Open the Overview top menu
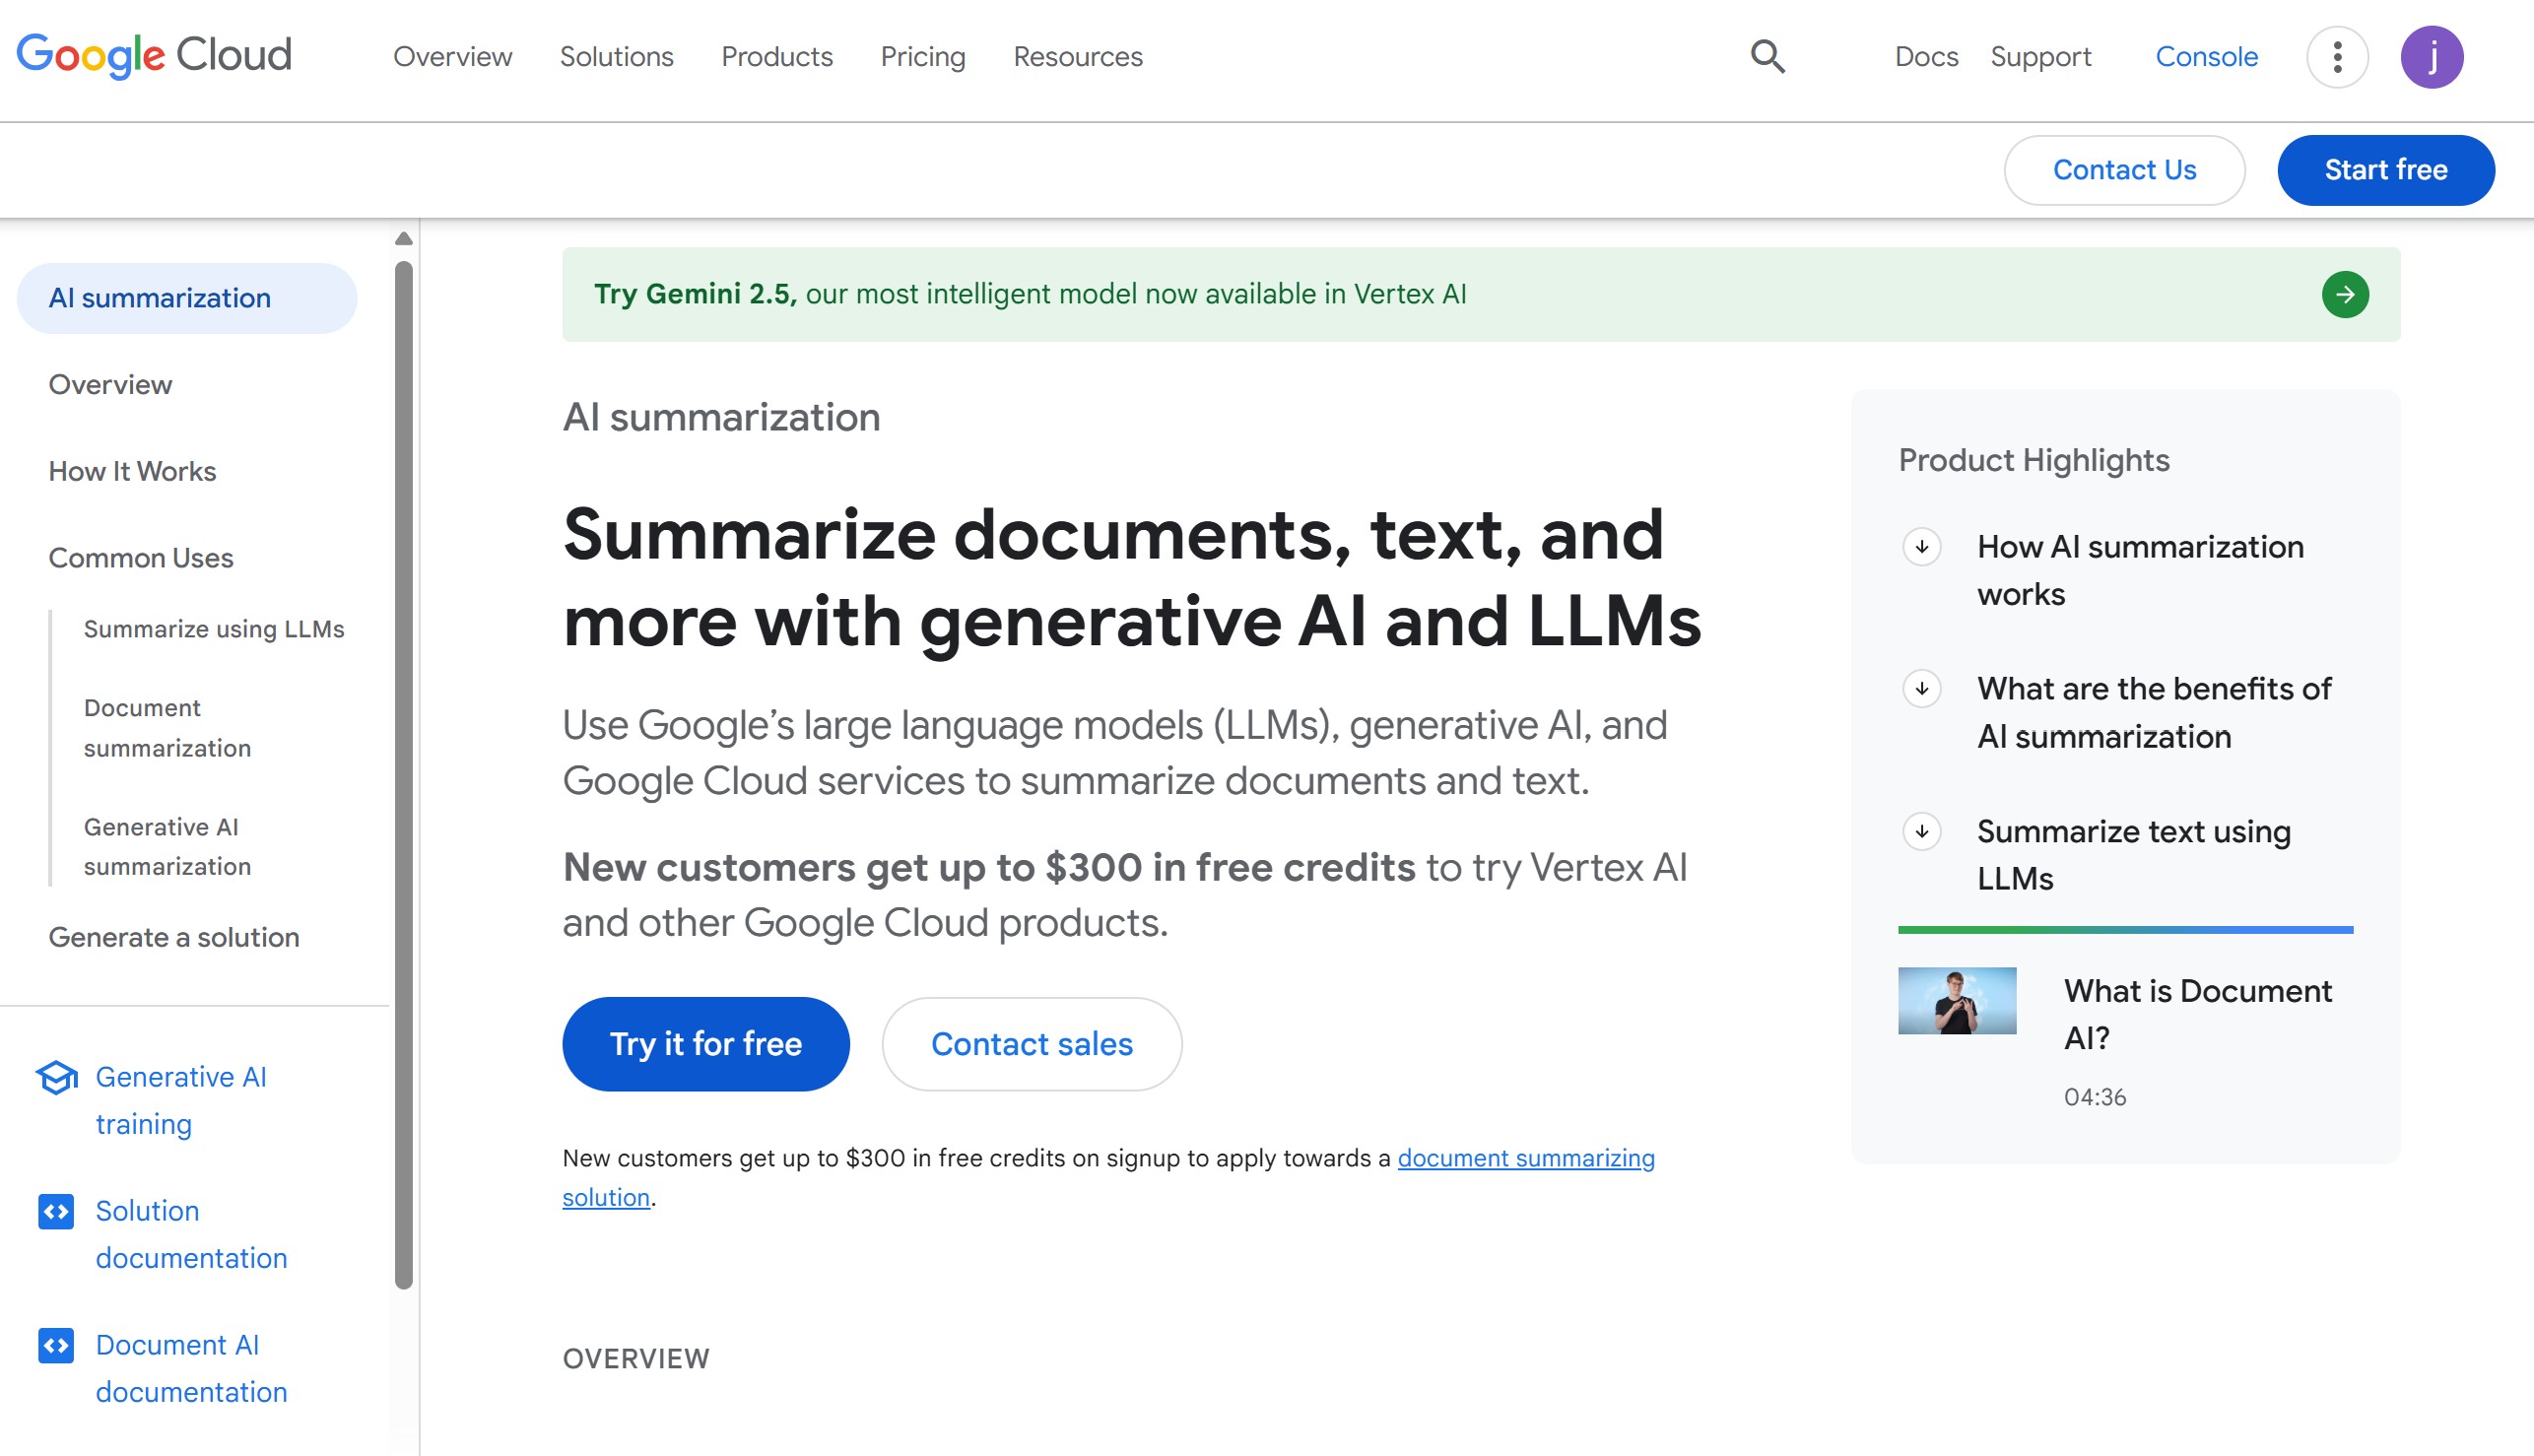This screenshot has width=2534, height=1456. [x=452, y=57]
